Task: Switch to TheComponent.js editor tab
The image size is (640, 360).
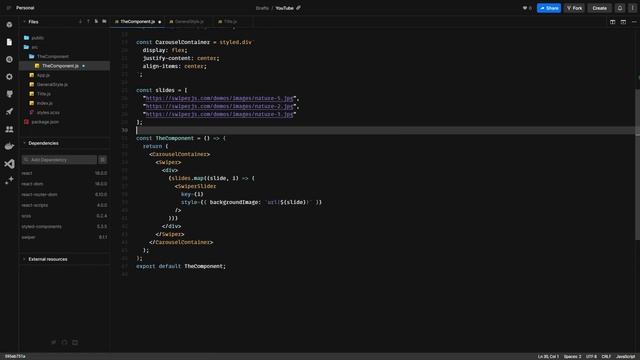Action: tap(138, 22)
